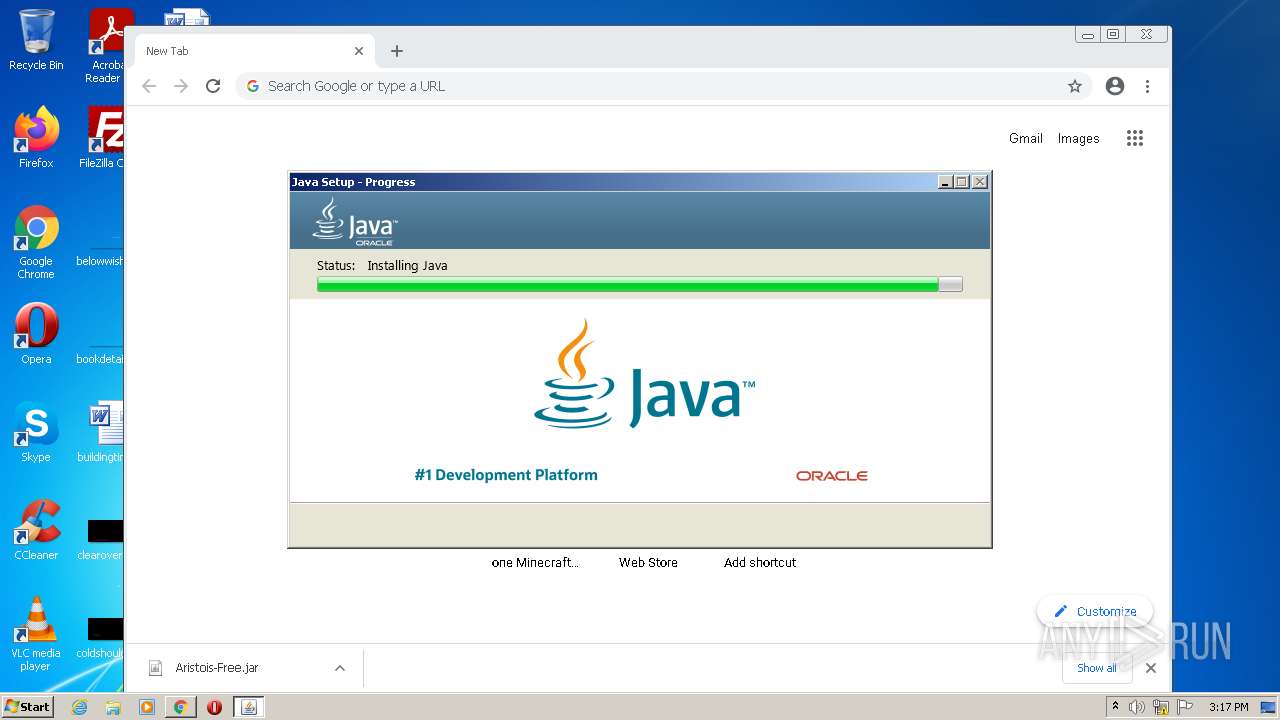The image size is (1280, 720).
Task: Switch to Java installer taskbar button
Action: (249, 707)
